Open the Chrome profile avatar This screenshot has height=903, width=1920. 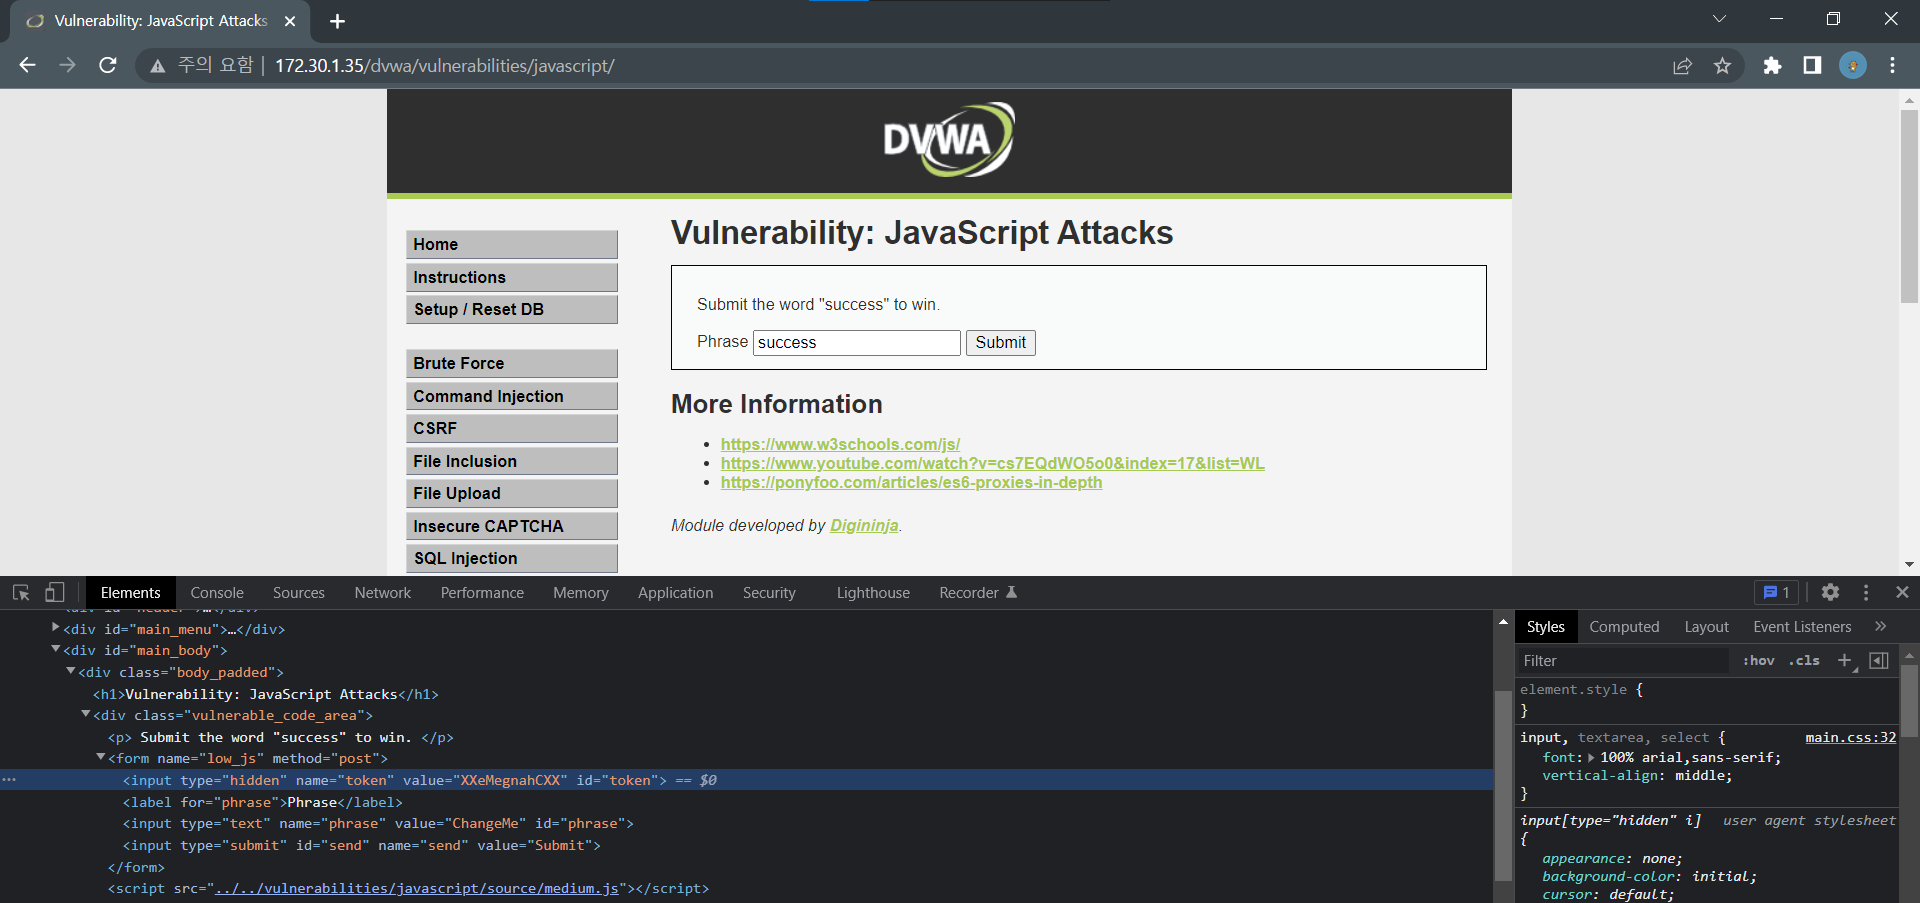(1852, 66)
